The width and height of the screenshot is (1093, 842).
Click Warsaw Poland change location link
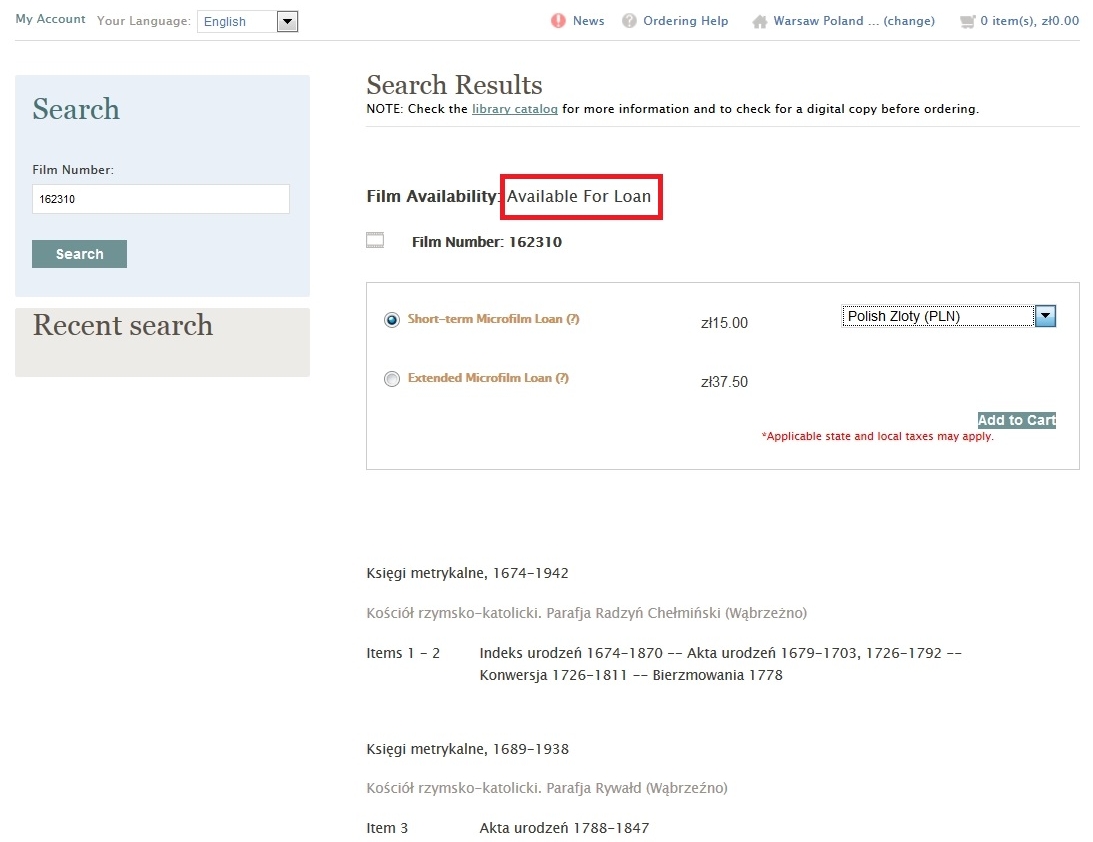(x=854, y=21)
